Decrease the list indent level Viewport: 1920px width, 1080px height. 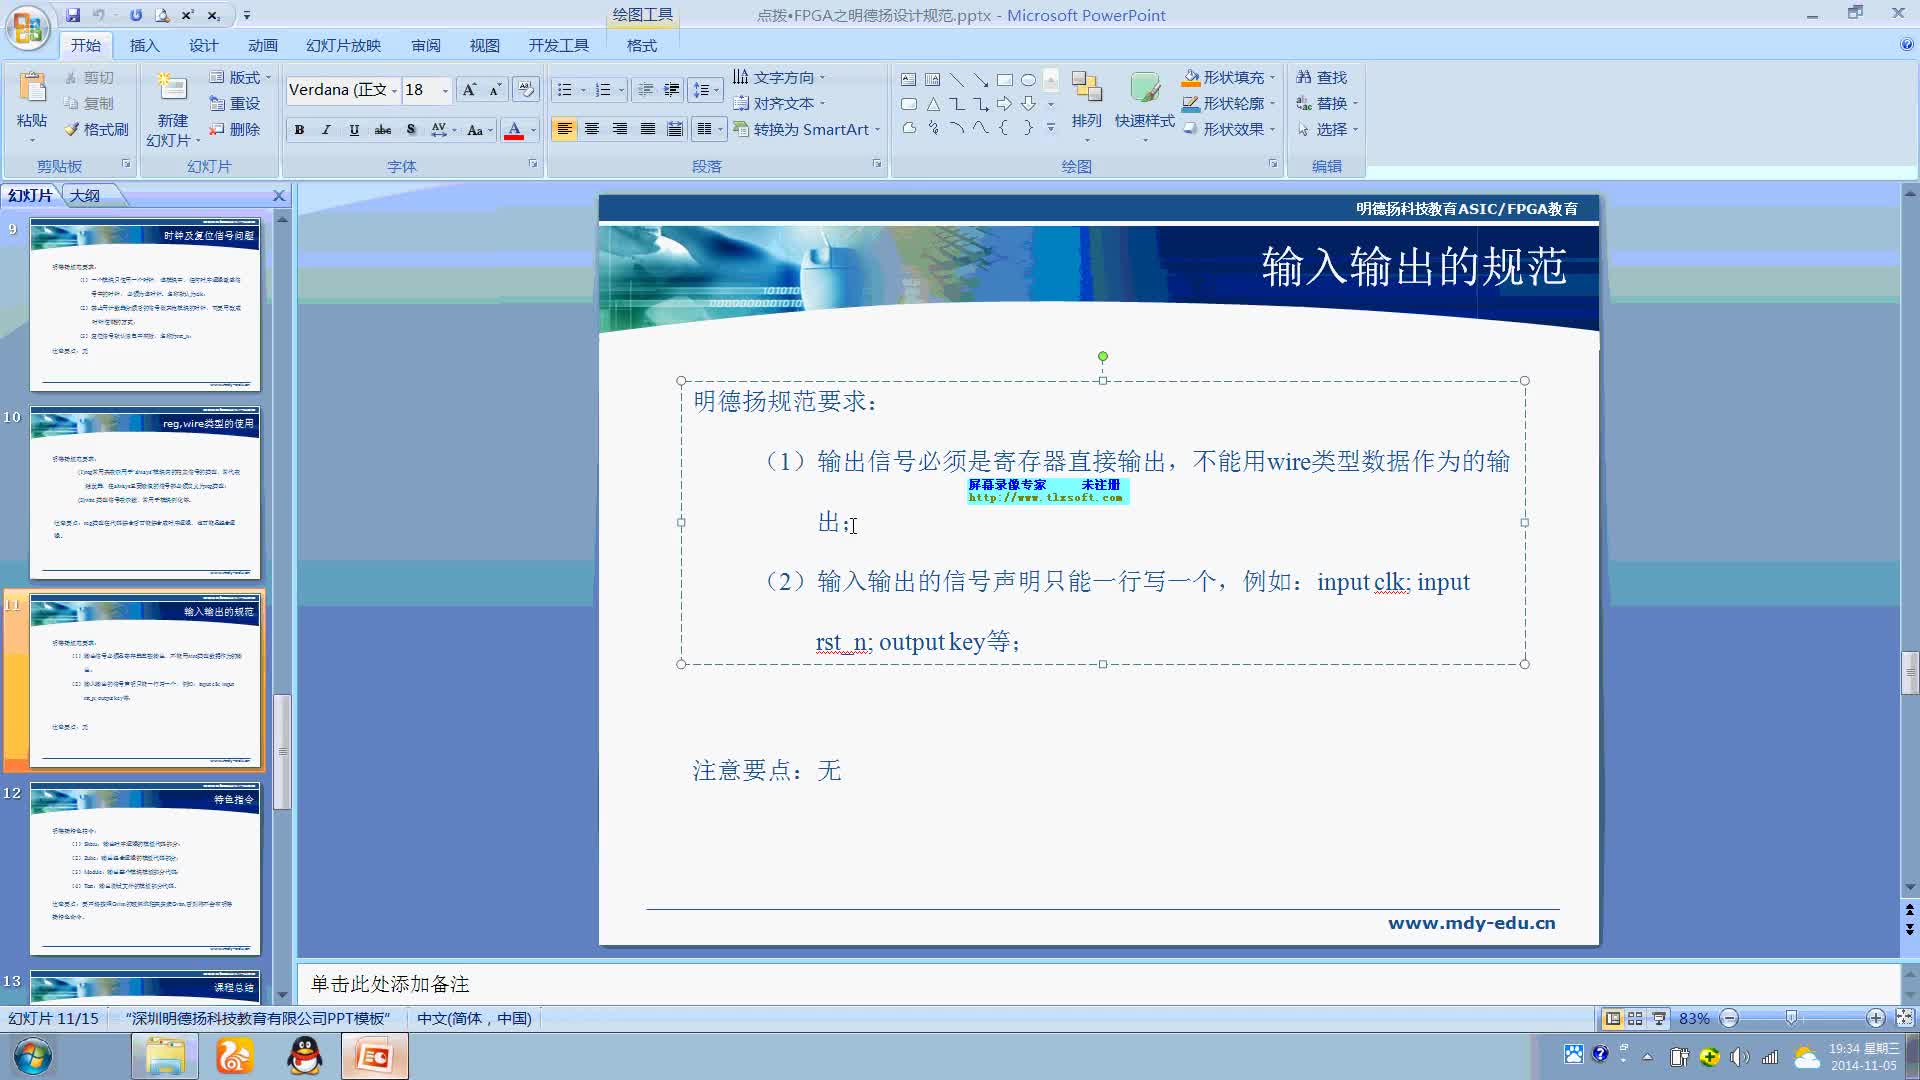click(x=645, y=90)
